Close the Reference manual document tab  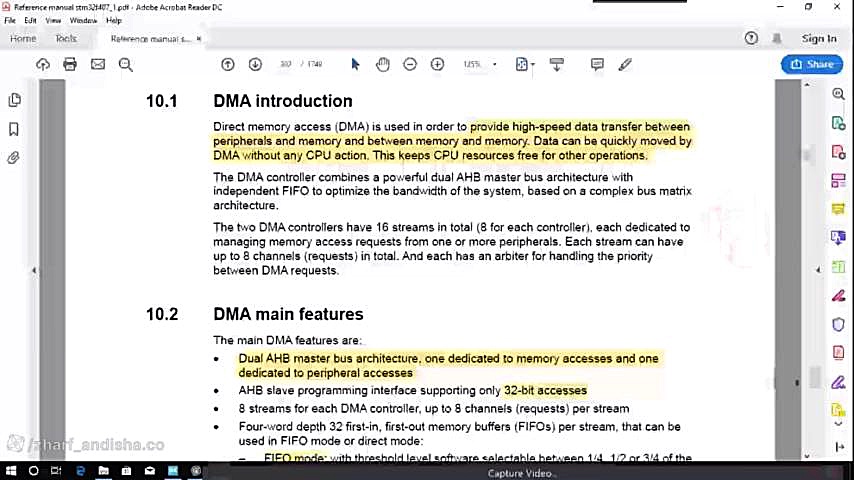[199, 39]
